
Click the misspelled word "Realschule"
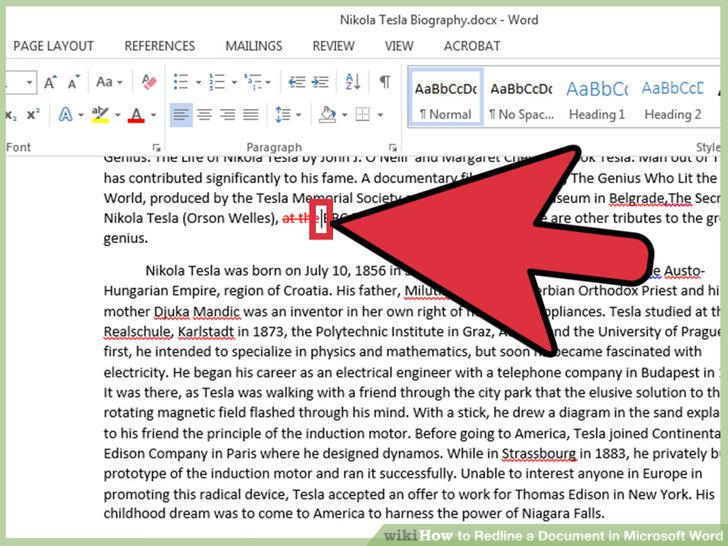coord(137,332)
